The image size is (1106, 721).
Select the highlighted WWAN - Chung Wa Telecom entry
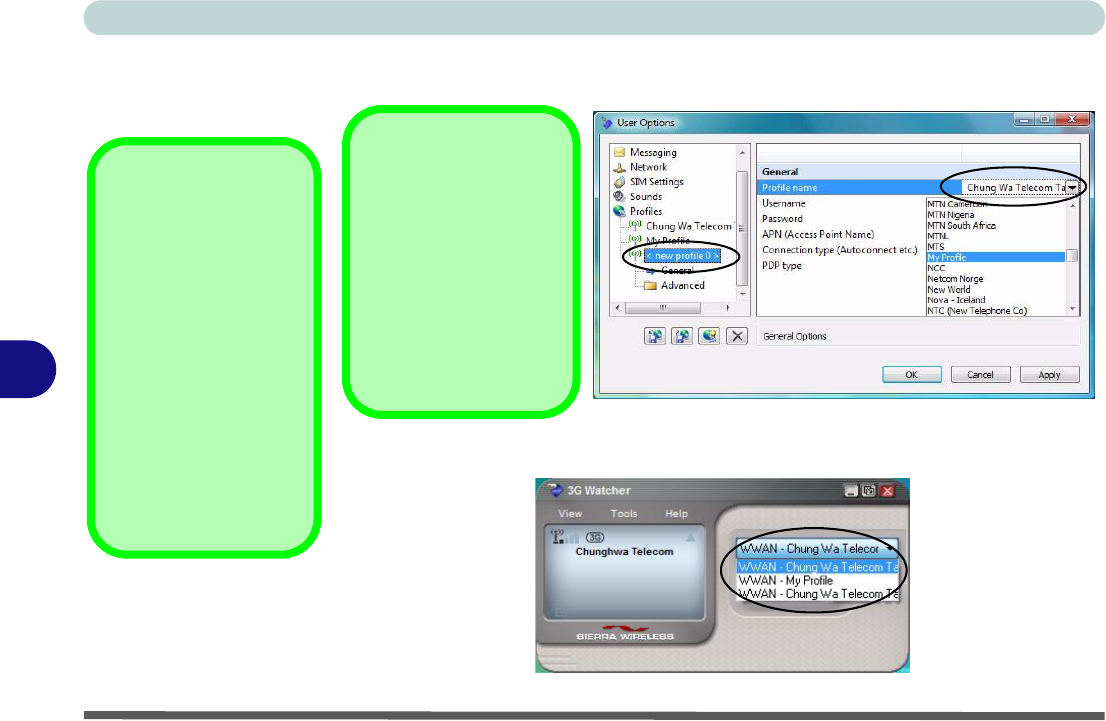click(818, 567)
